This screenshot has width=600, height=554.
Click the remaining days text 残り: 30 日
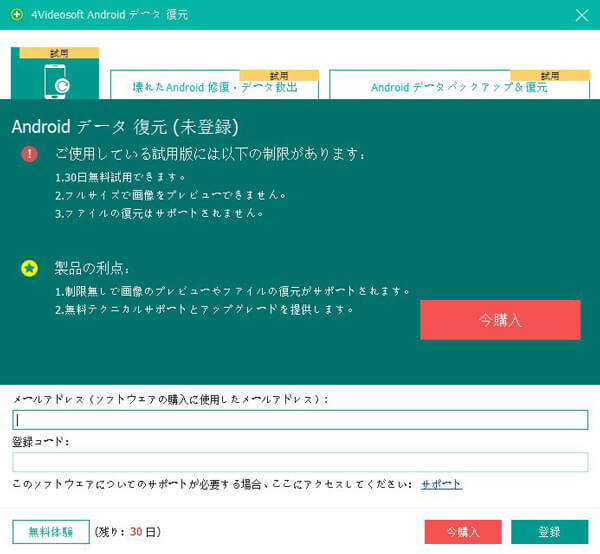click(128, 532)
